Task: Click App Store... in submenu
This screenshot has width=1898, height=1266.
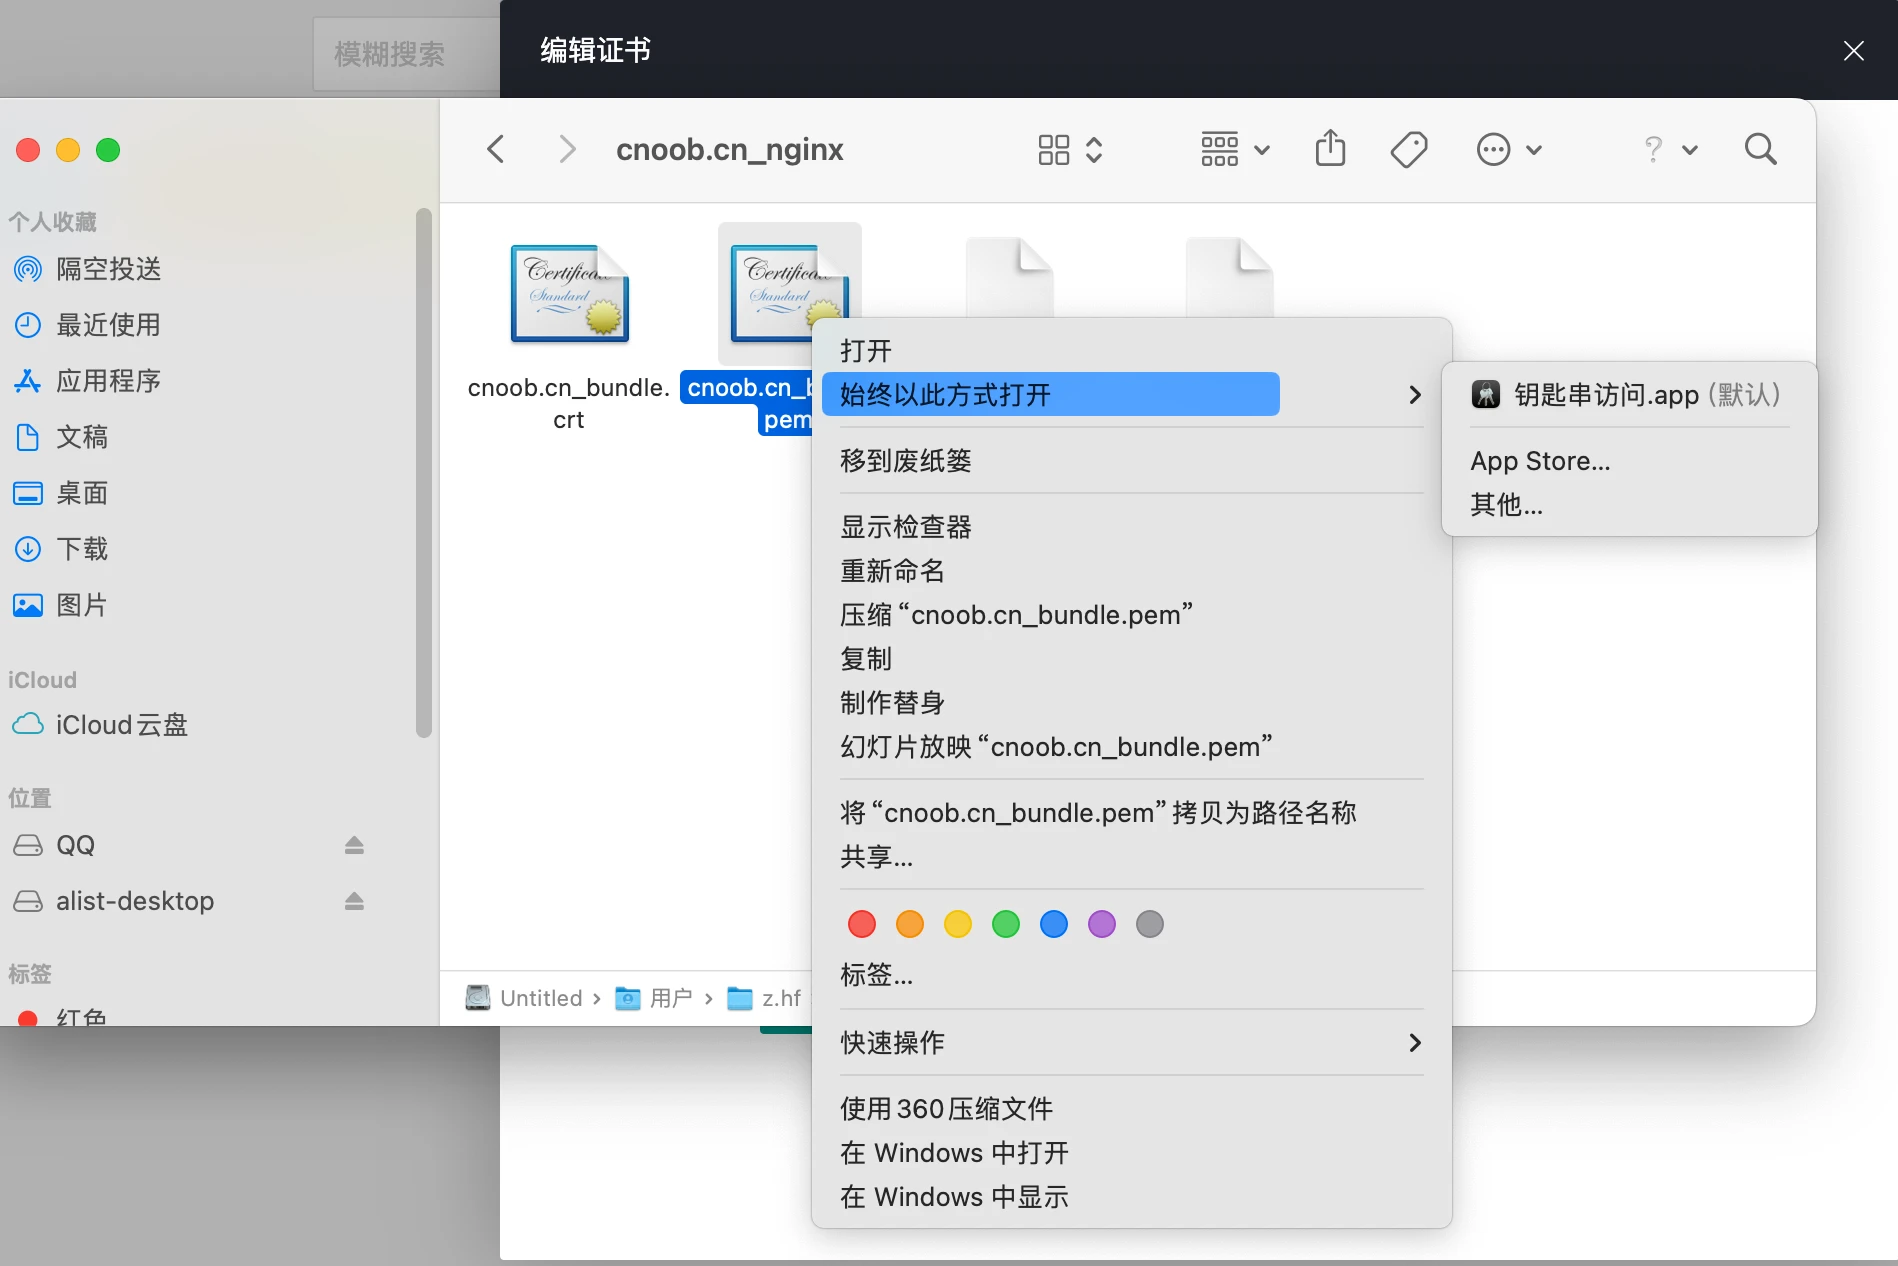Action: coord(1540,461)
